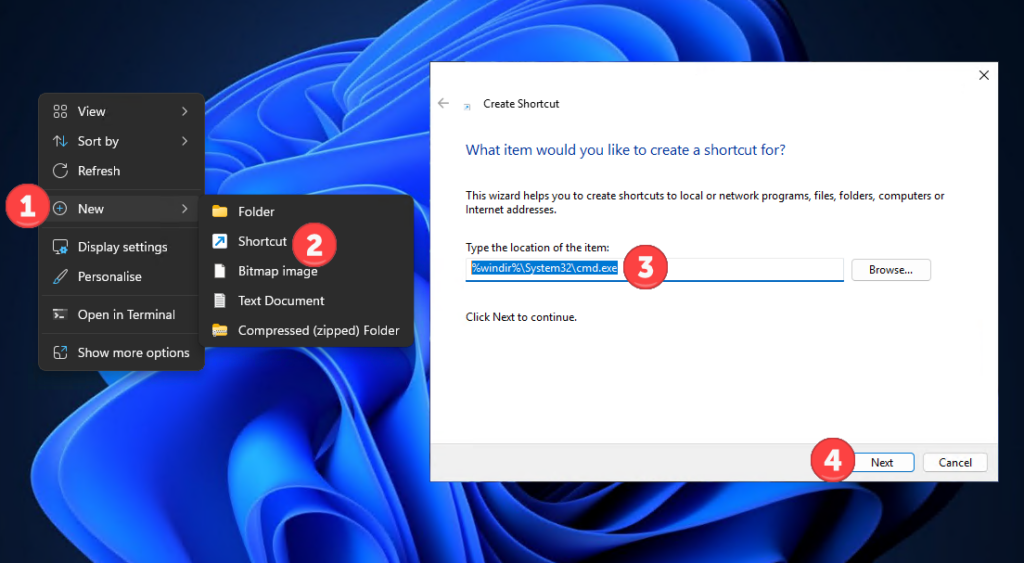Click the 'Type the location of the item:' label

click(x=537, y=248)
